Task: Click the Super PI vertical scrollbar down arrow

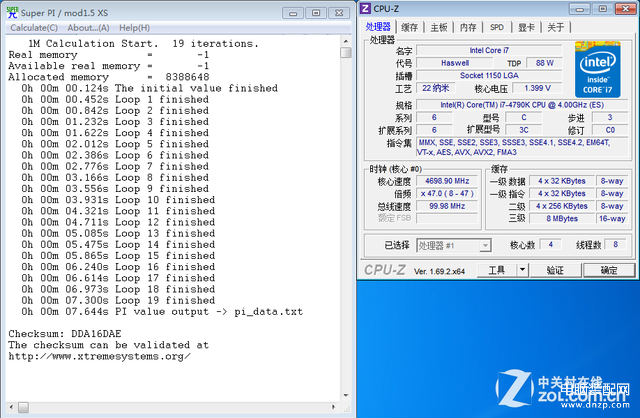Action: tap(346, 395)
